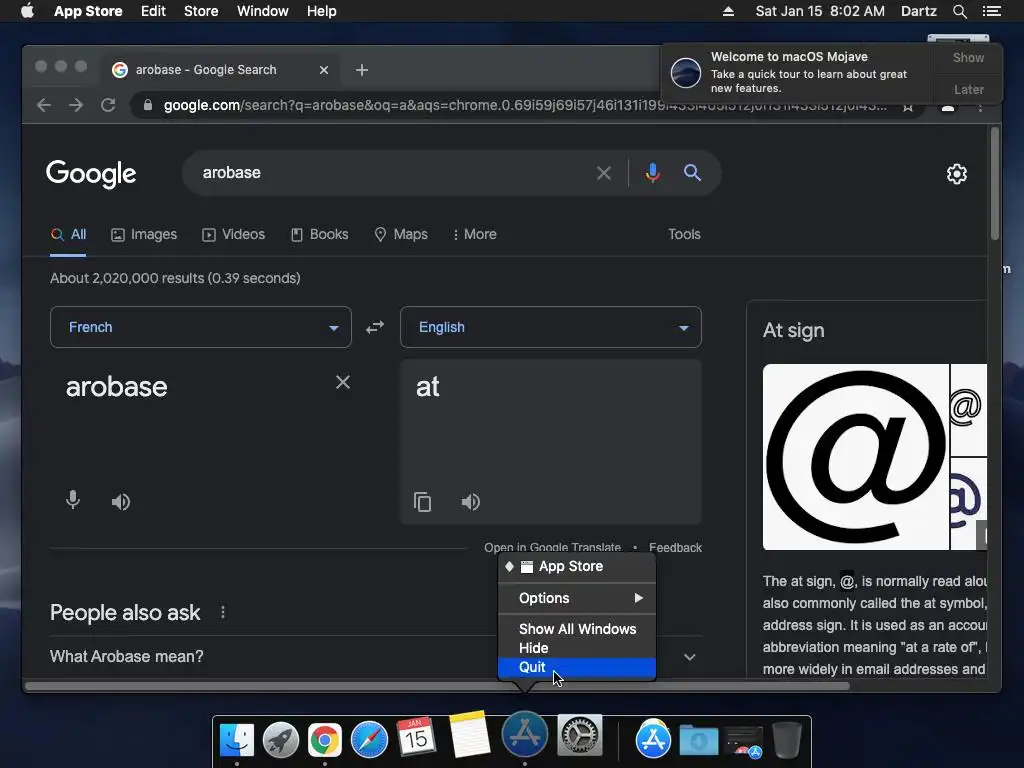Click the arobase search input field
This screenshot has width=1024, height=768.
tap(392, 173)
